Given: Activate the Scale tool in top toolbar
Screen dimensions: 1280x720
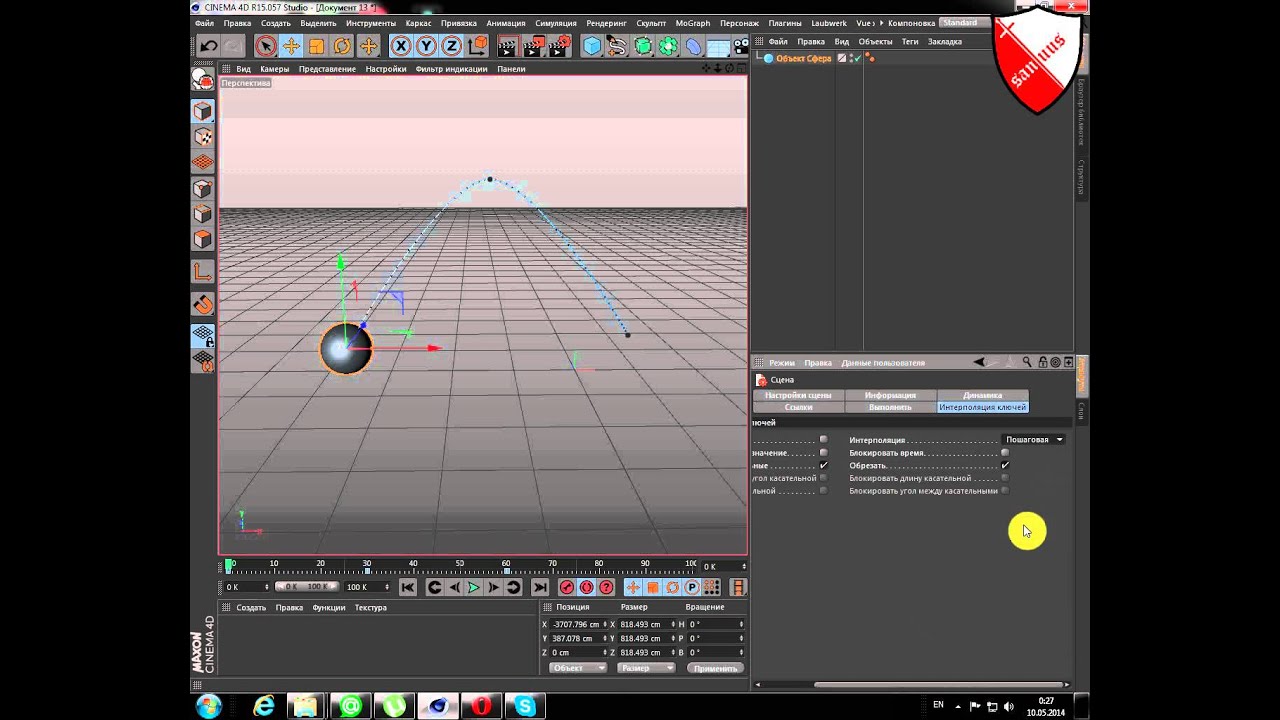Looking at the screenshot, I should click(x=317, y=46).
